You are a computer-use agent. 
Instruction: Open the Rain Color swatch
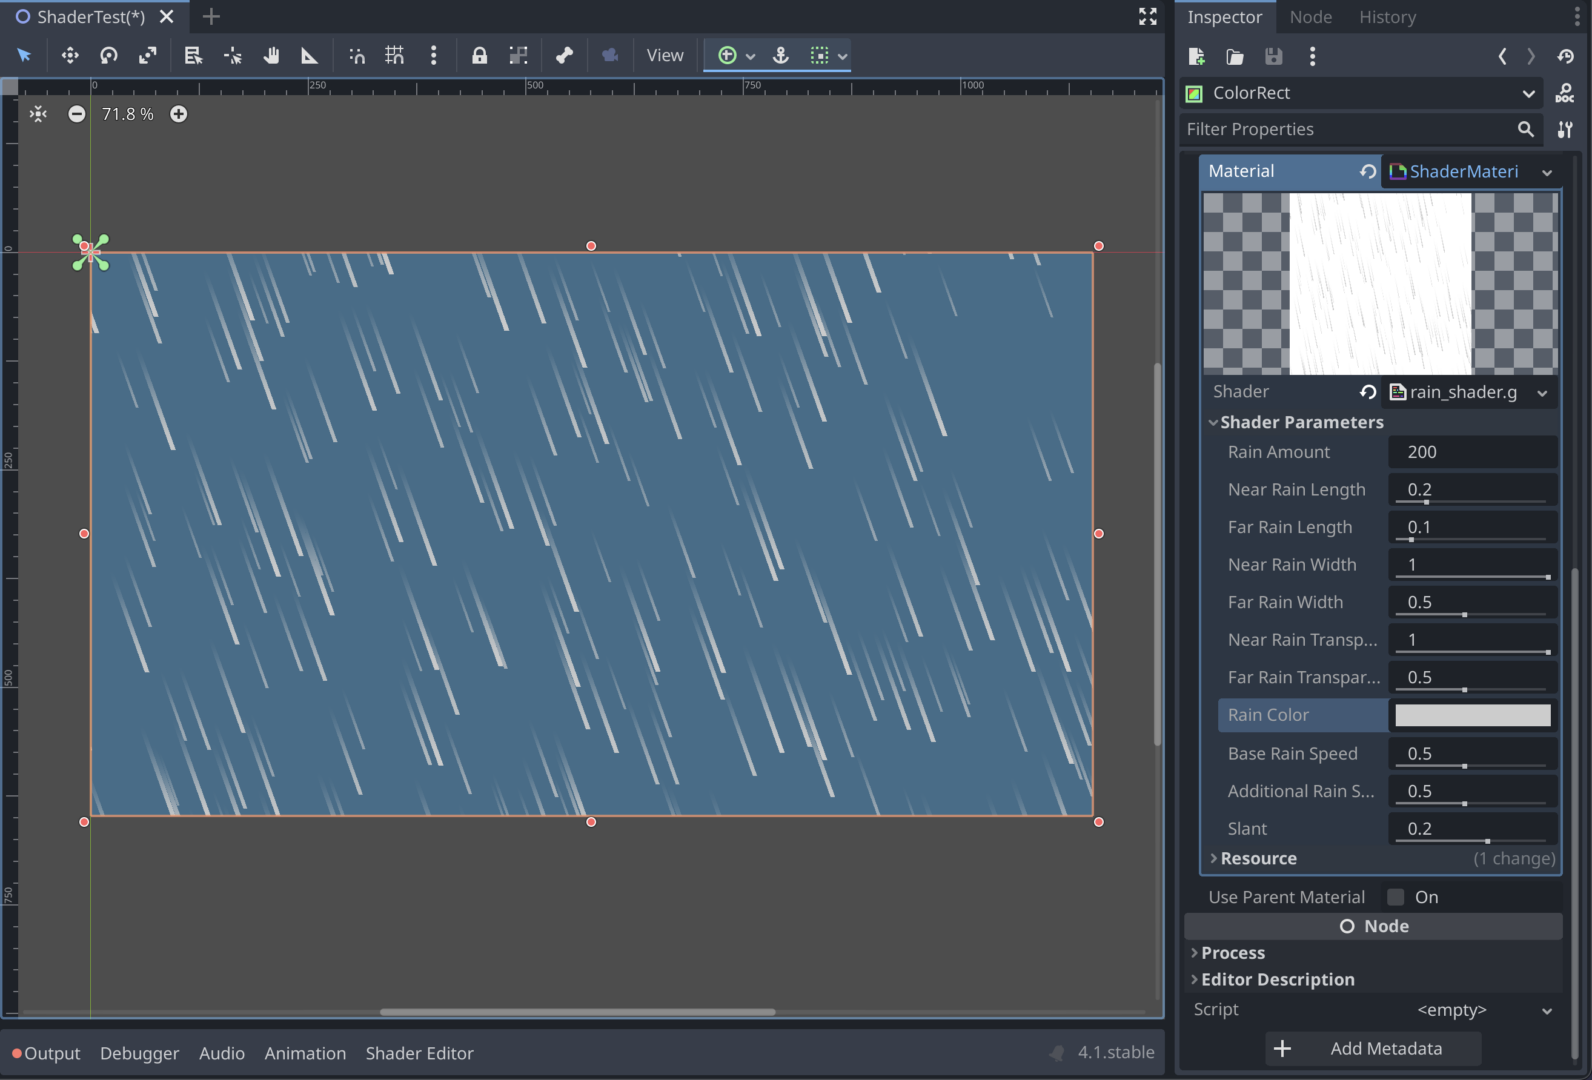click(x=1473, y=715)
